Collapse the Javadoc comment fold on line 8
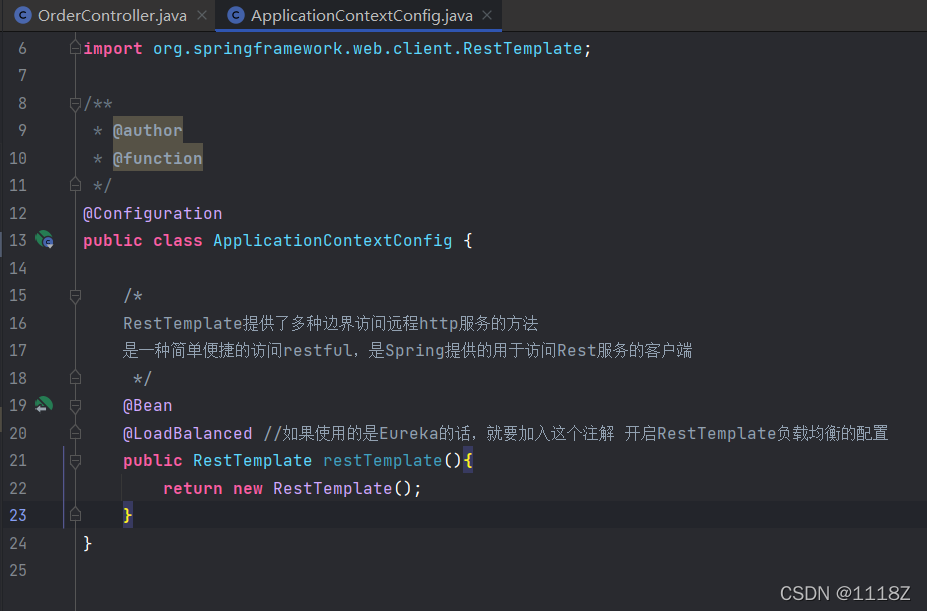927x611 pixels. point(75,104)
